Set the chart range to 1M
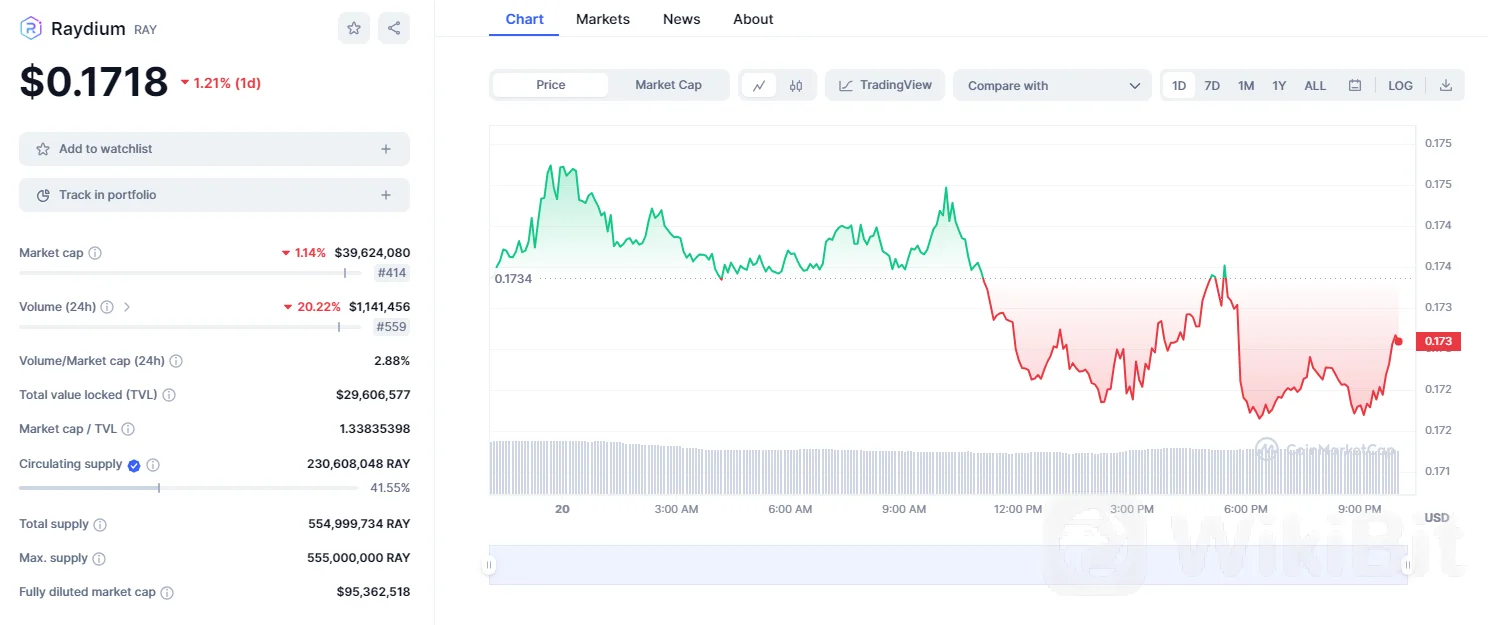 tap(1246, 85)
